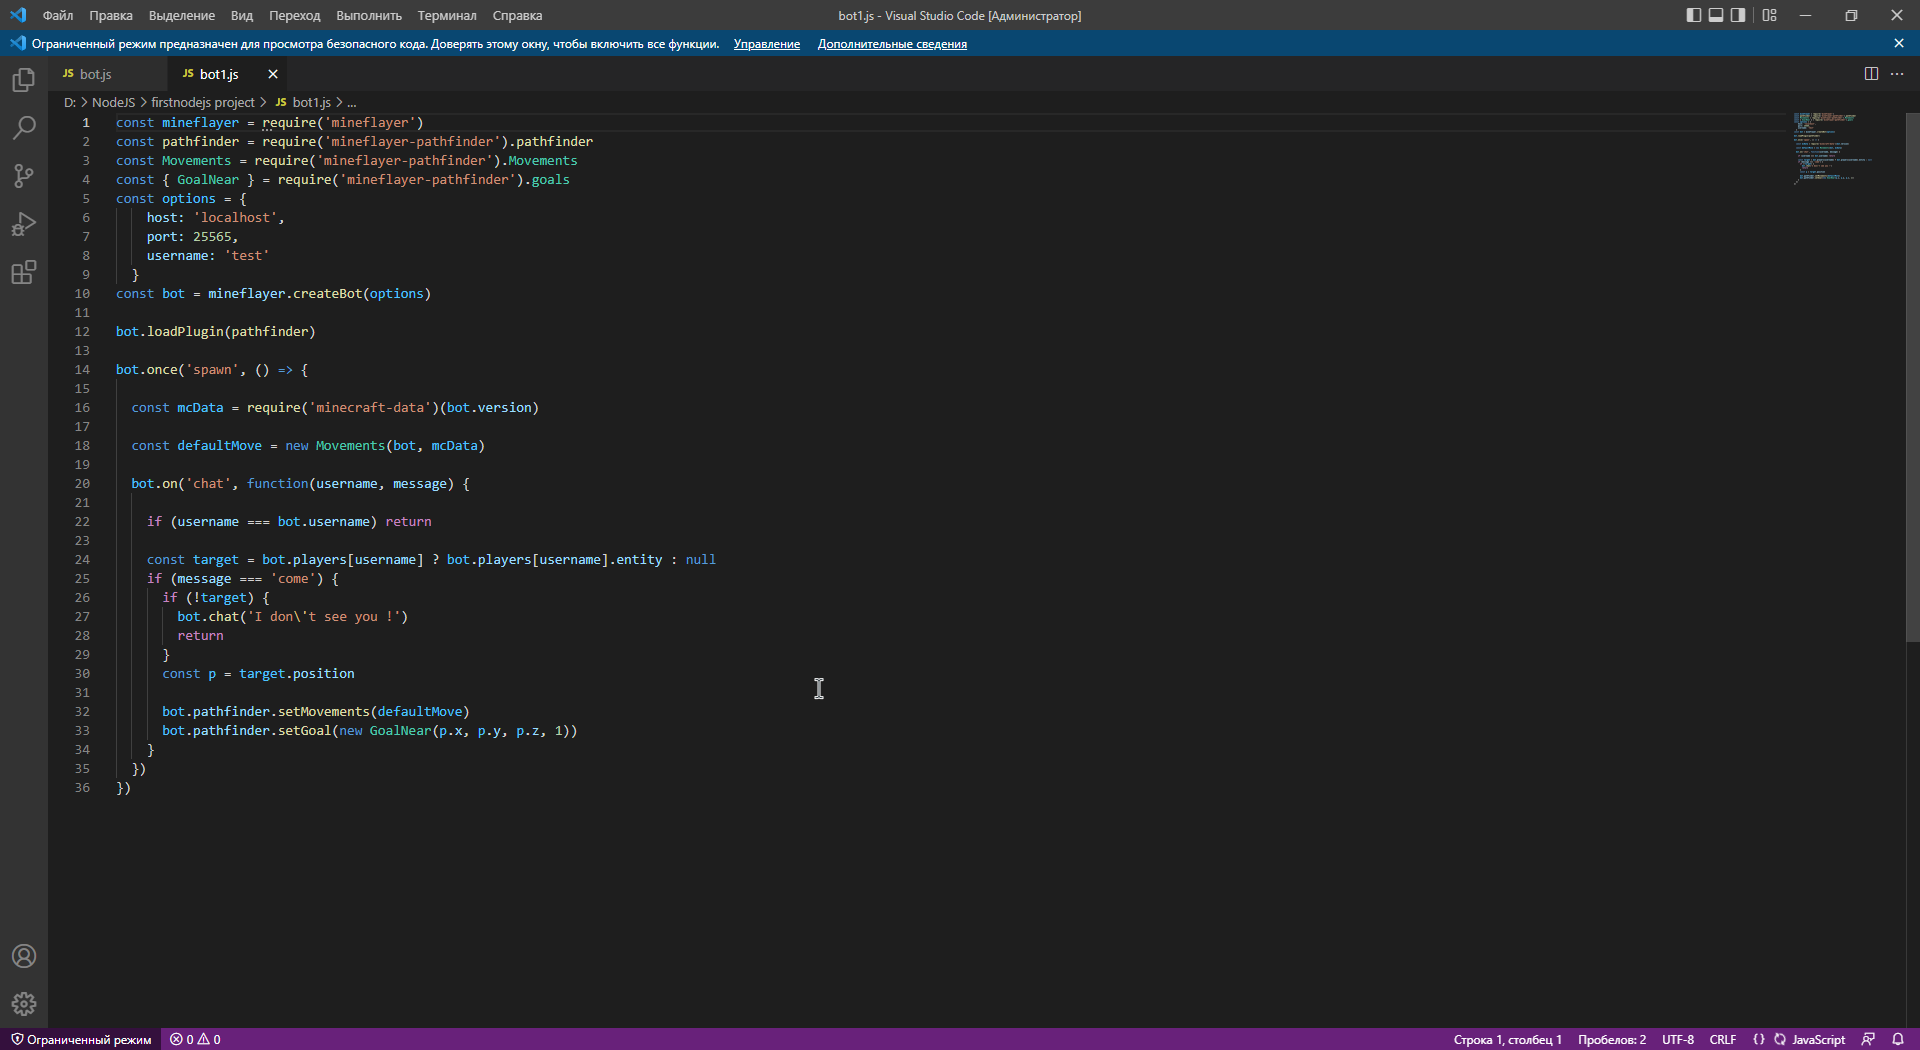The height and width of the screenshot is (1050, 1920).
Task: Open the Source Control icon
Action: tap(23, 176)
